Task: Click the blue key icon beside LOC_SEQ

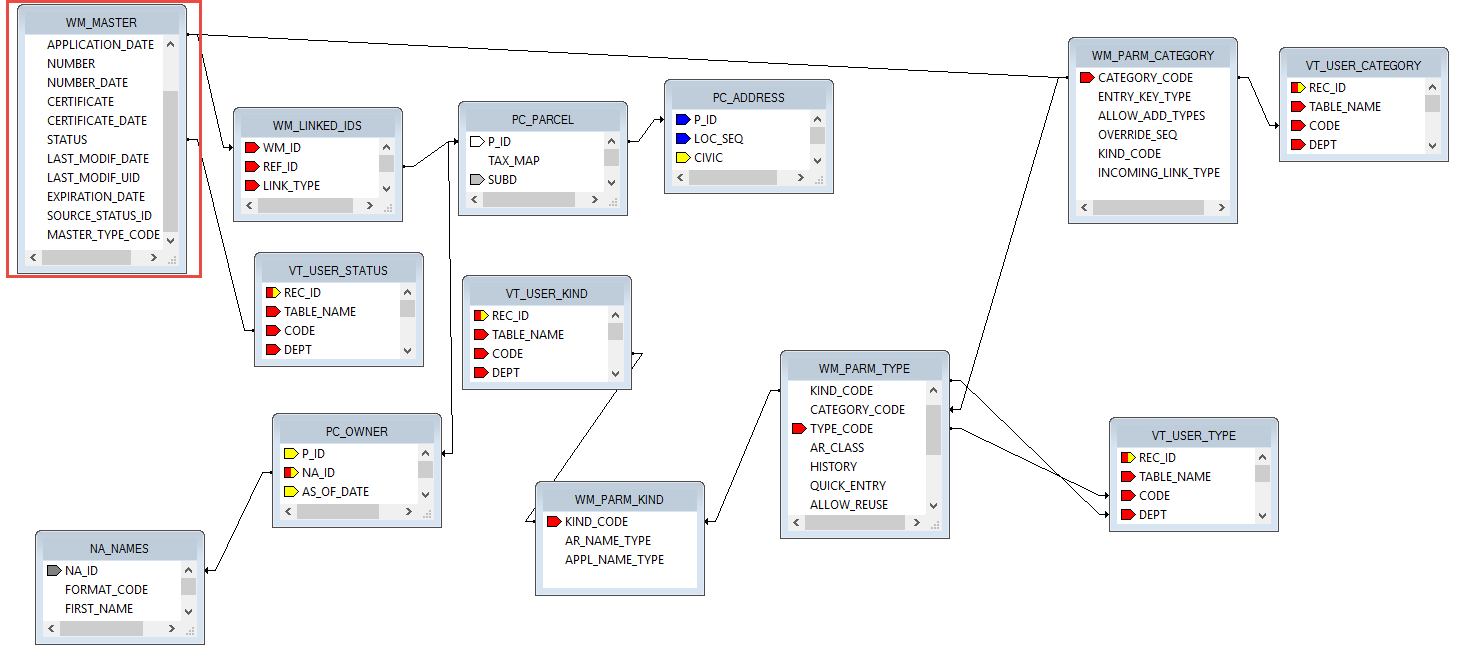Action: (682, 139)
